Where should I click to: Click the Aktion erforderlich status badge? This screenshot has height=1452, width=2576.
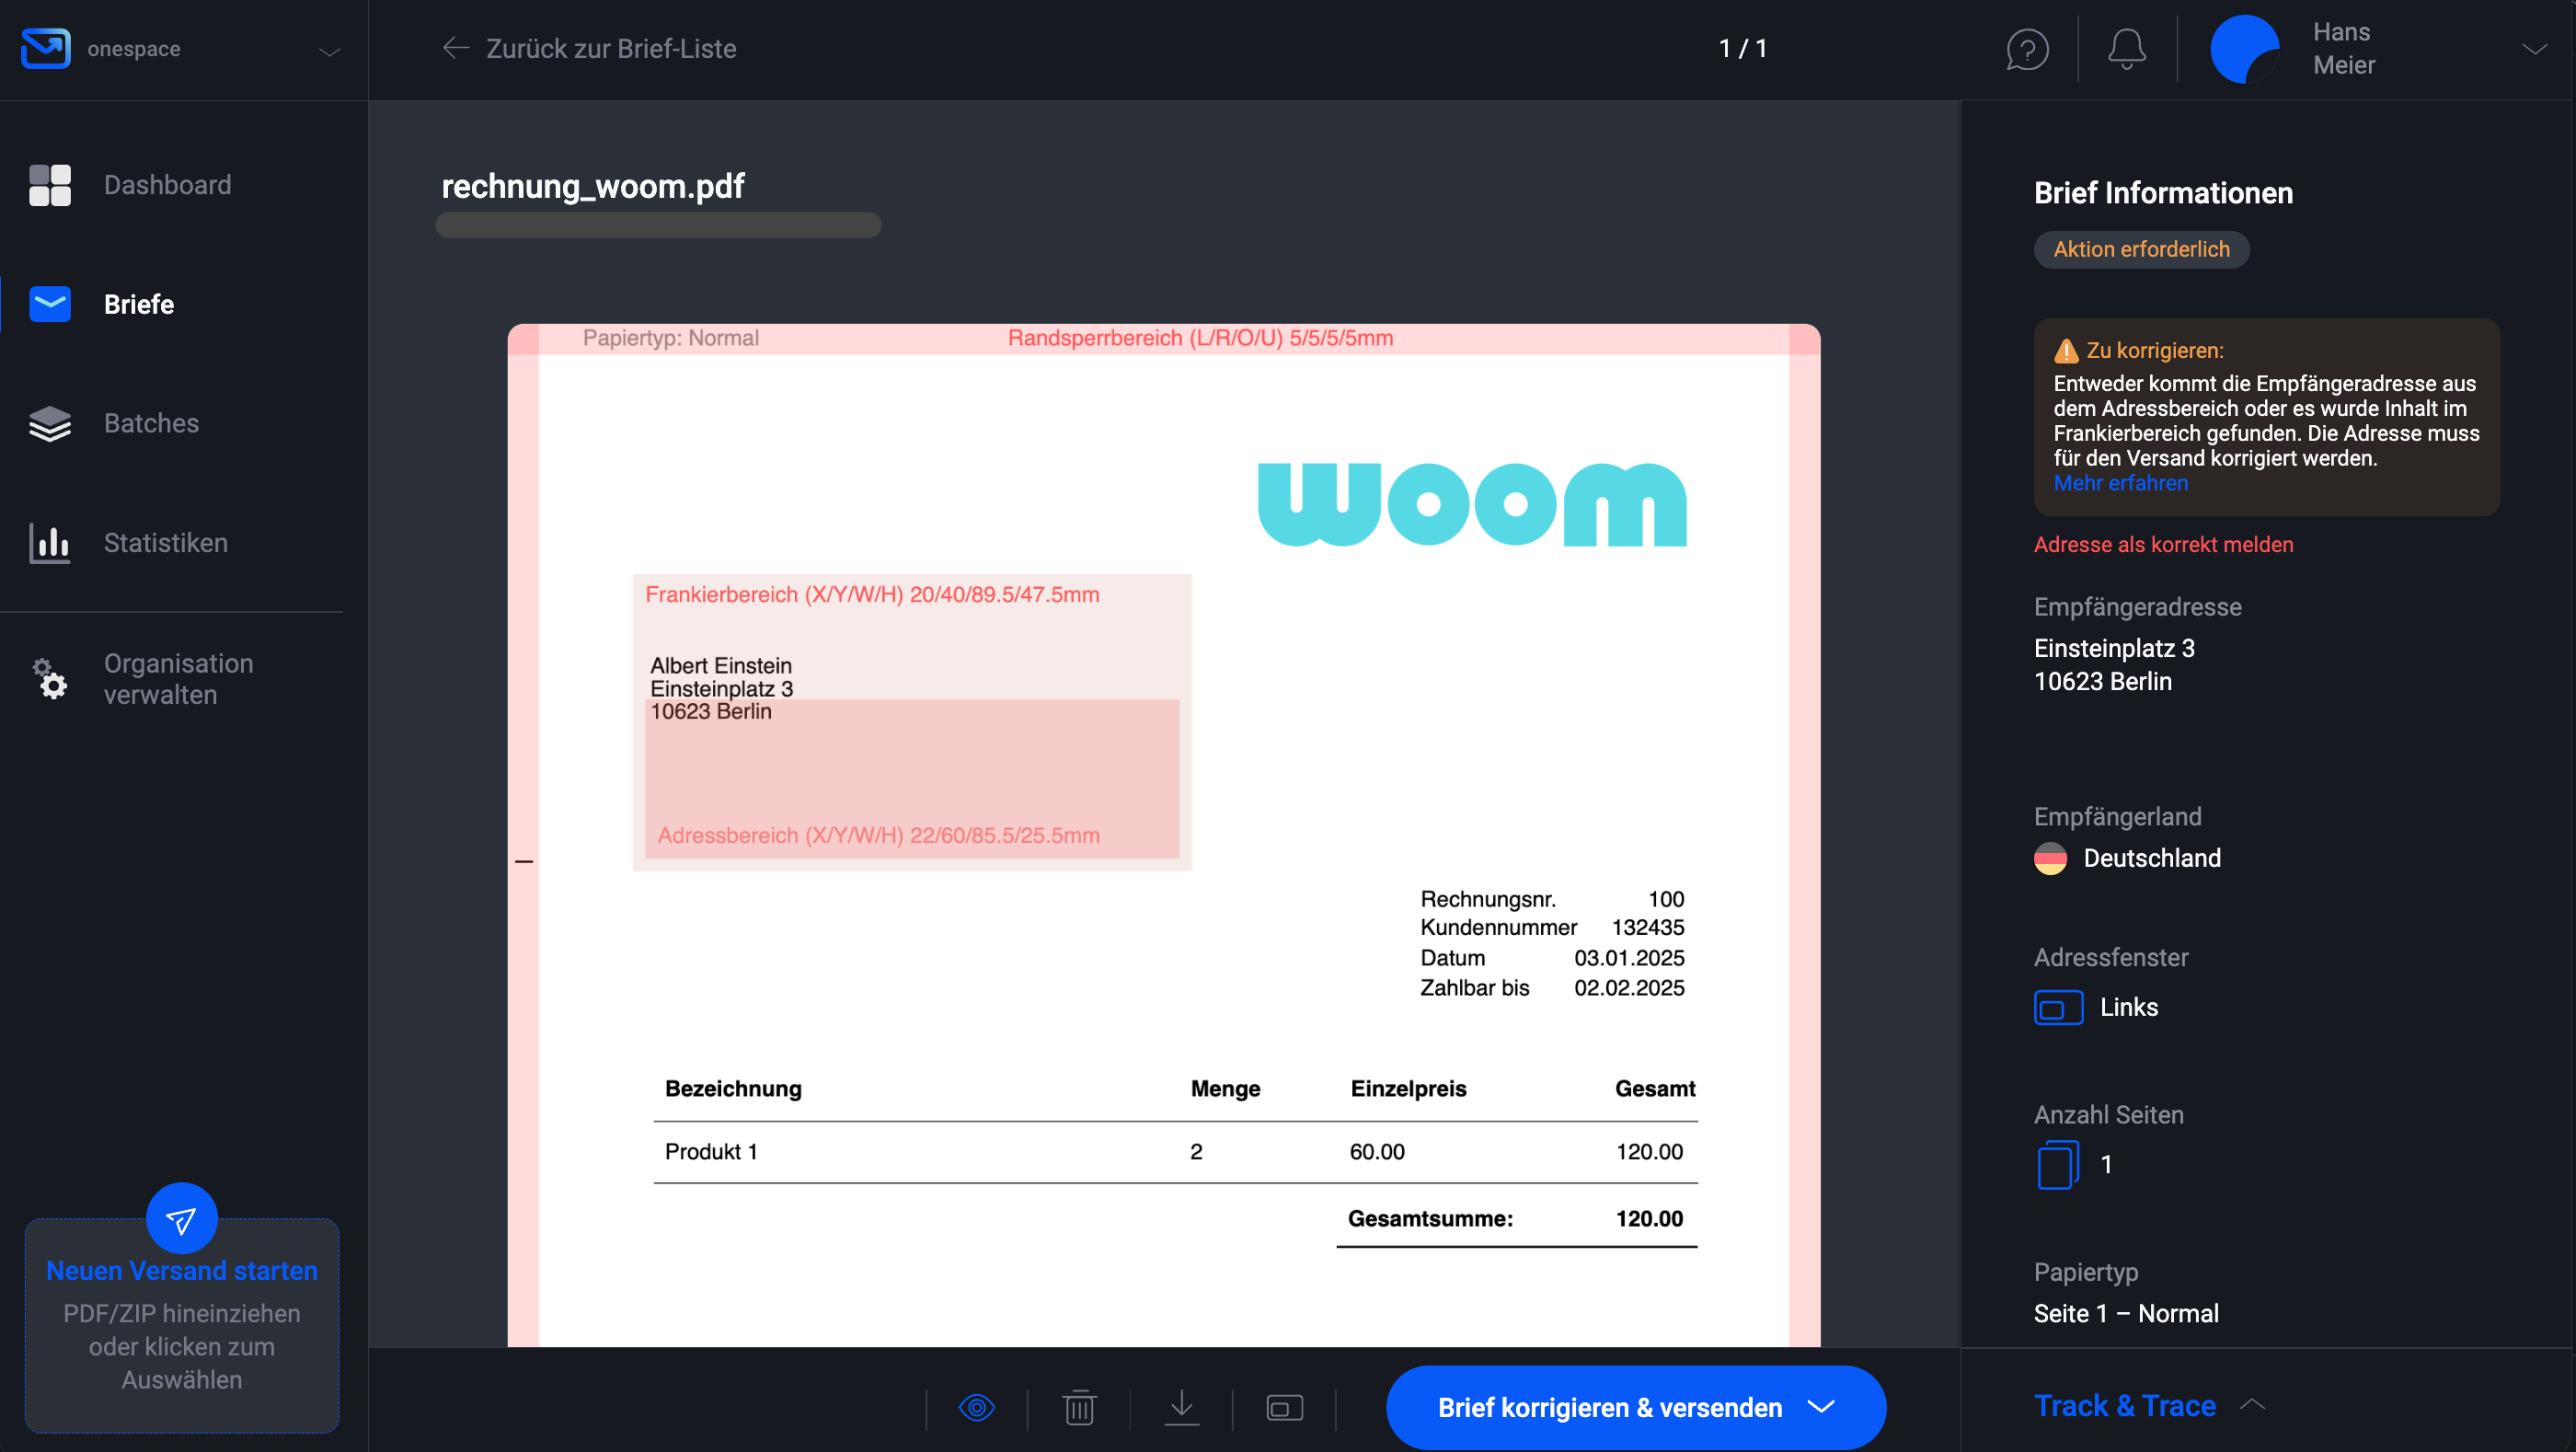[x=2141, y=249]
